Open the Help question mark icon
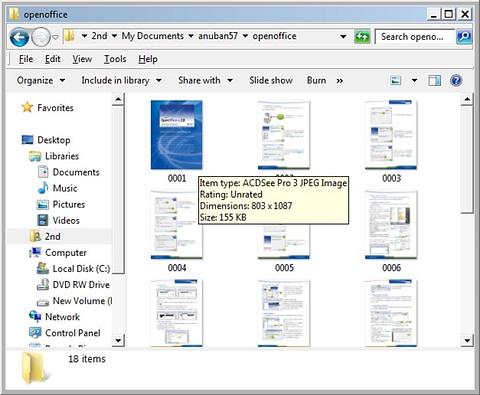This screenshot has height=395, width=480. [456, 80]
